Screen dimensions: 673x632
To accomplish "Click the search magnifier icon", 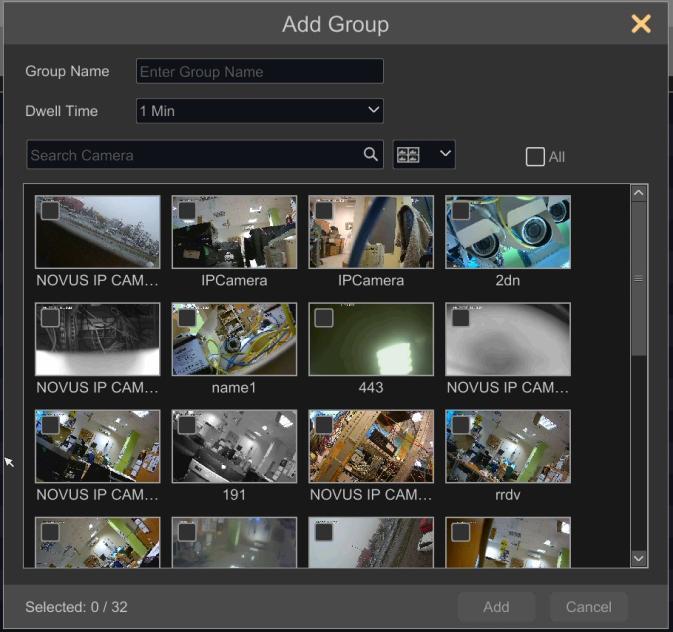I will (x=370, y=154).
